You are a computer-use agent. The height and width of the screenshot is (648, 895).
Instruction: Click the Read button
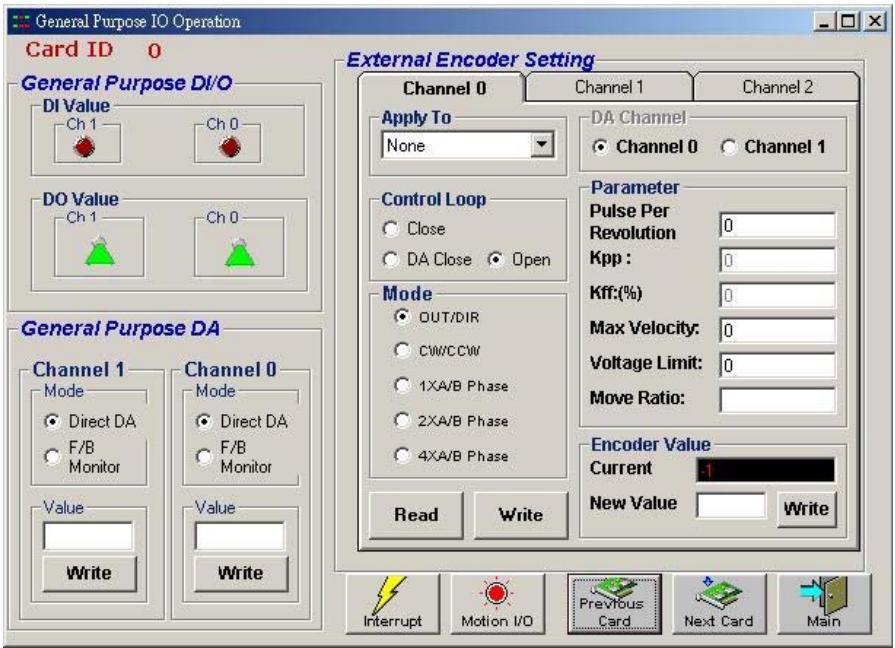pyautogui.click(x=416, y=515)
